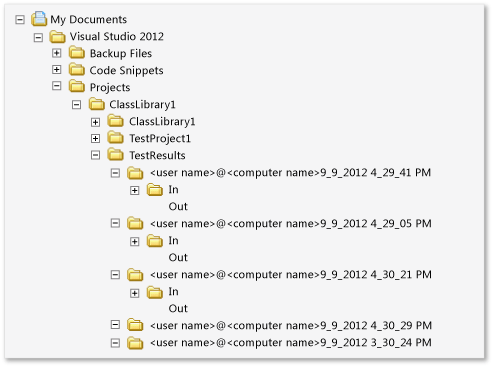The height and width of the screenshot is (367, 493).
Task: Select the Out item under 4_30_21 PM
Action: pyautogui.click(x=178, y=309)
